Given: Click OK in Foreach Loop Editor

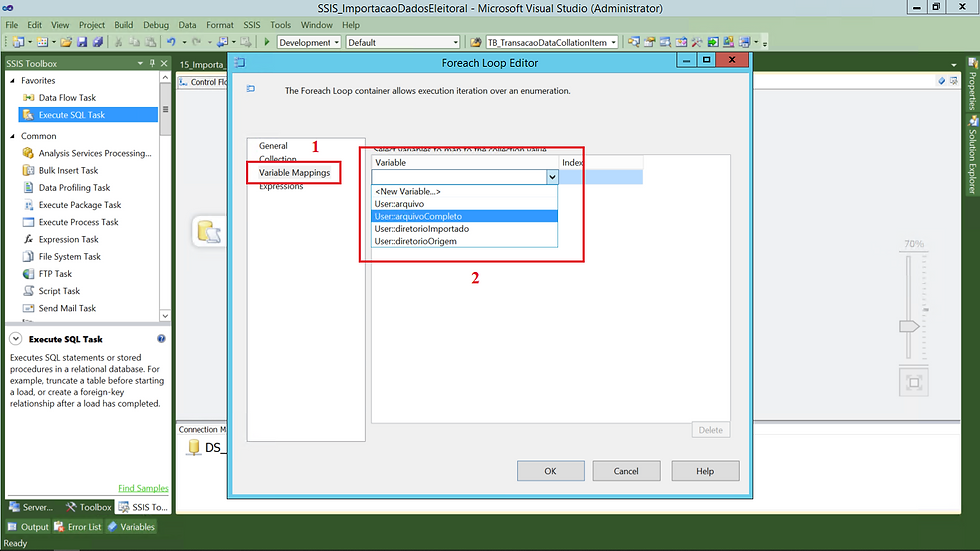Looking at the screenshot, I should (550, 471).
